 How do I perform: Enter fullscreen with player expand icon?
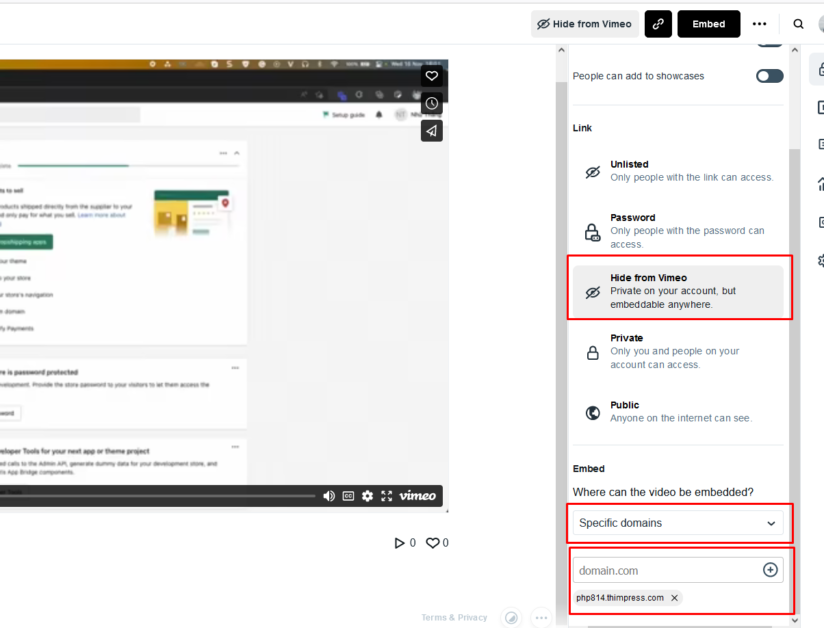[387, 496]
